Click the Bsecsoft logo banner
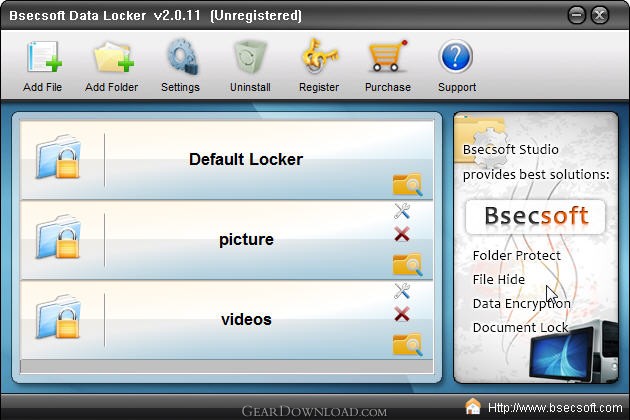 pos(536,216)
